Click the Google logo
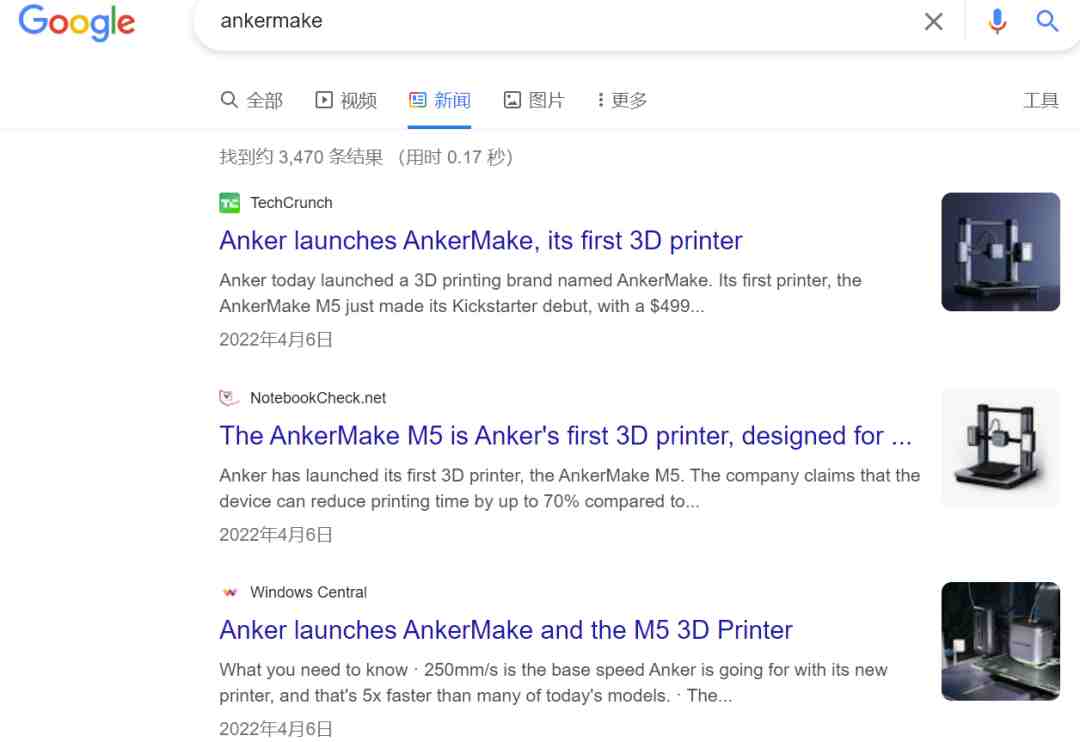 (76, 22)
